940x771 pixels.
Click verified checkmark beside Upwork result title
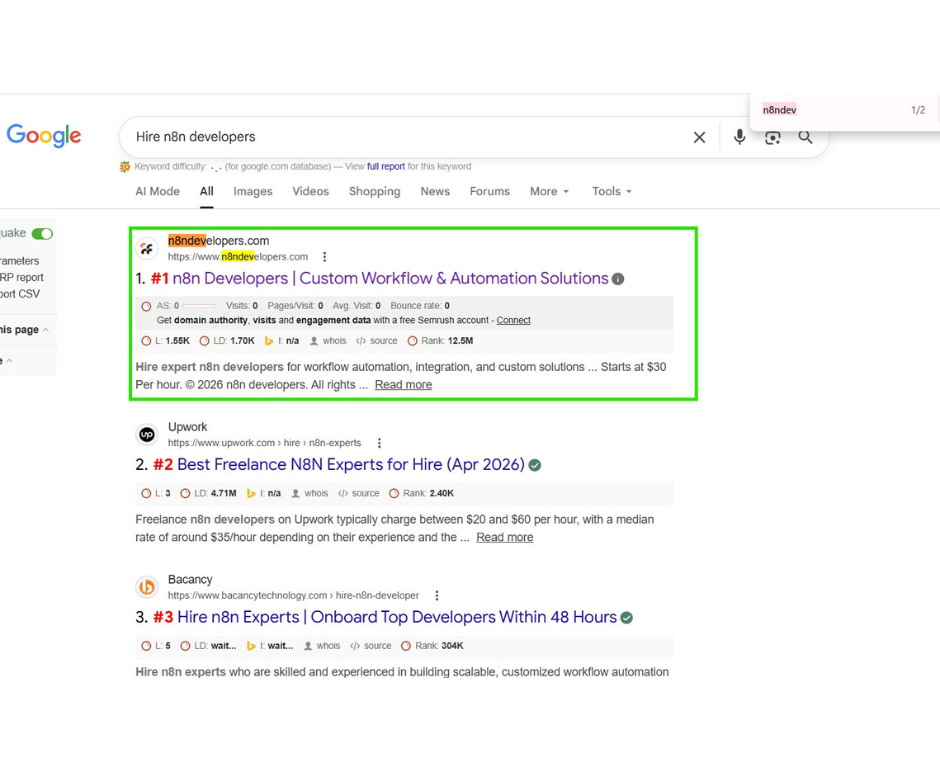(535, 465)
